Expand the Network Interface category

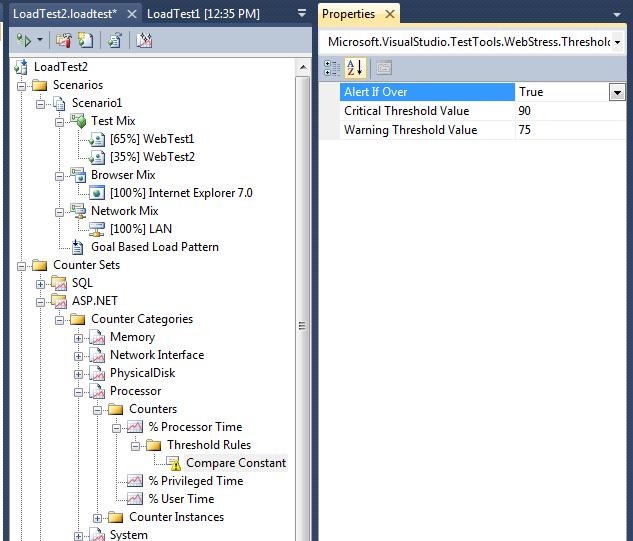click(78, 356)
